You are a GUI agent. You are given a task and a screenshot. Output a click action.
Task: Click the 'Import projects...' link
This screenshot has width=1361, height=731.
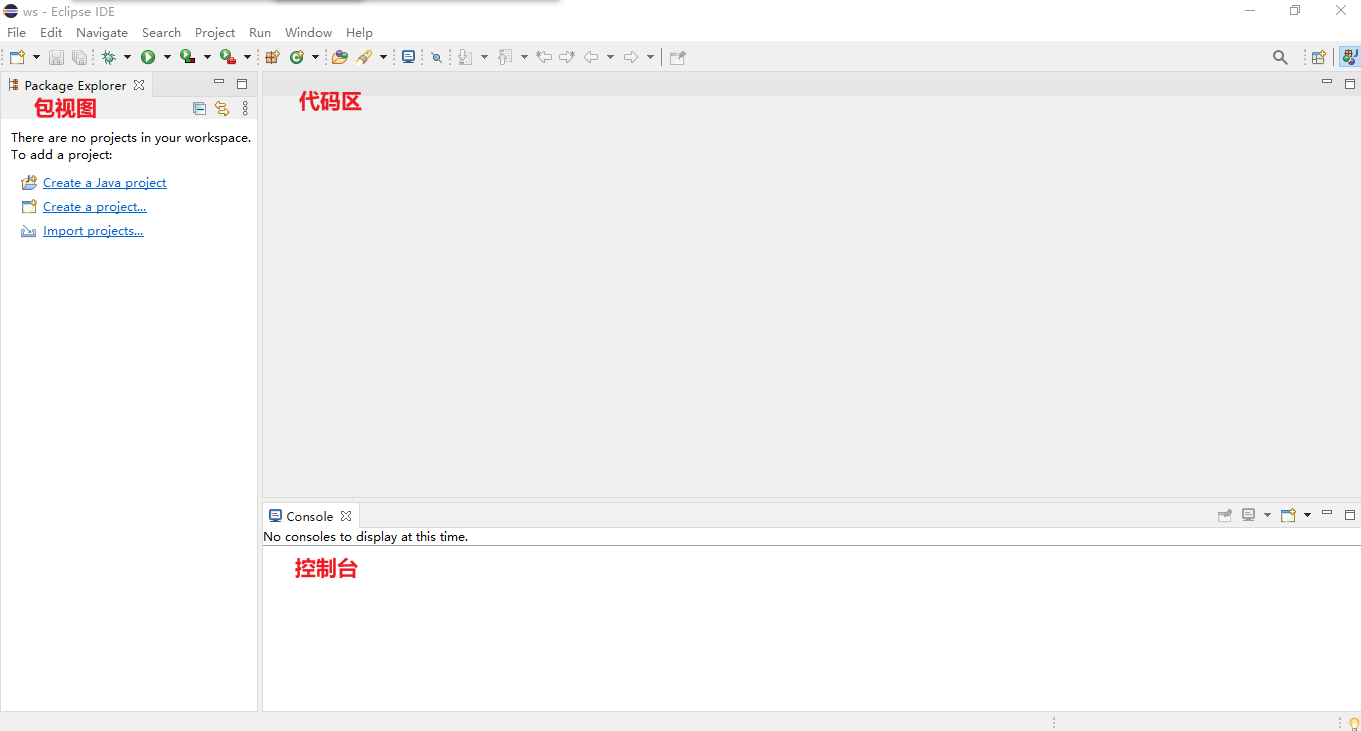[x=93, y=230]
